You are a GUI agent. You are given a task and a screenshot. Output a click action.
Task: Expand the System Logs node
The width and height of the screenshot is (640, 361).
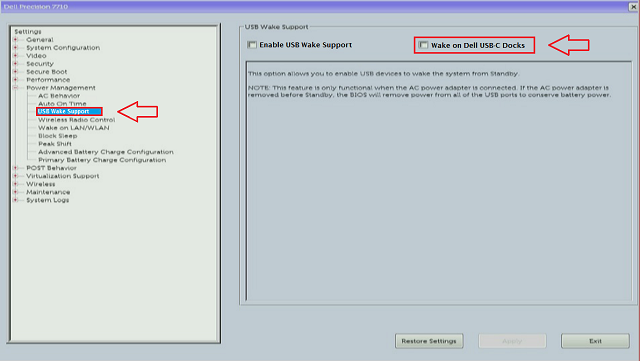(16, 200)
